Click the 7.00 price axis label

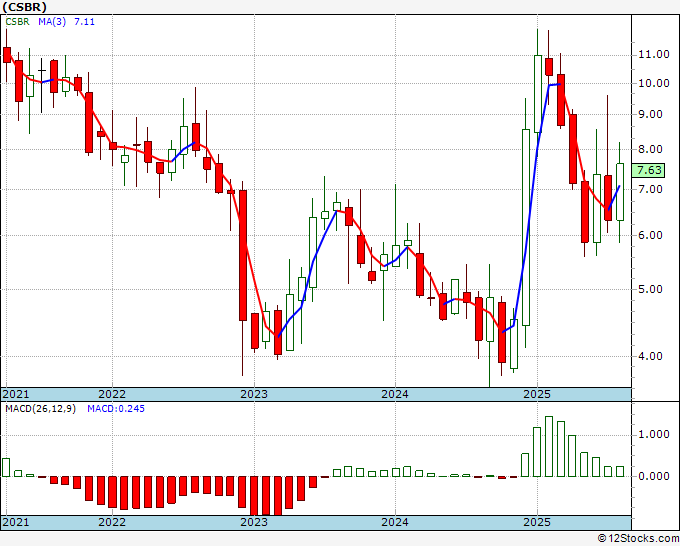pyautogui.click(x=651, y=189)
